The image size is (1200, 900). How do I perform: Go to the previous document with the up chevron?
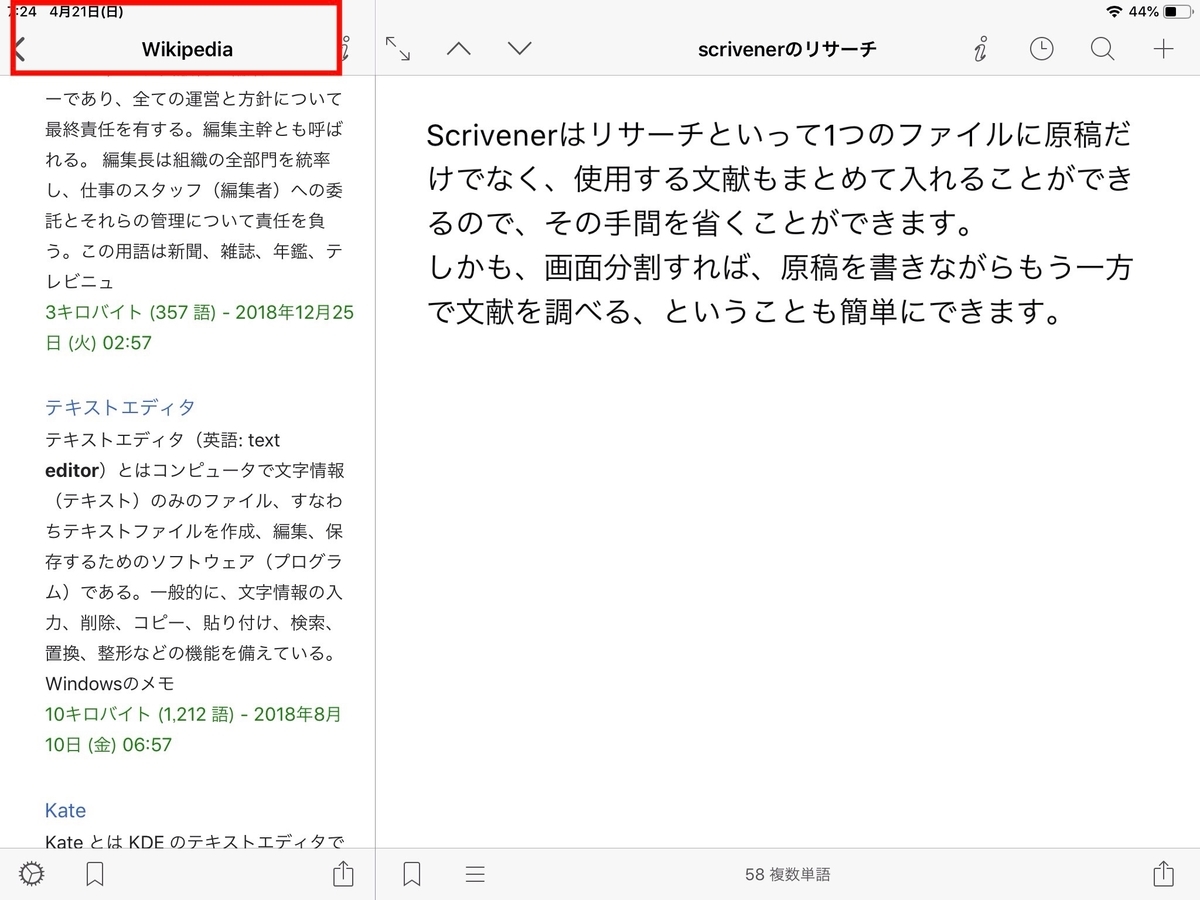(459, 48)
